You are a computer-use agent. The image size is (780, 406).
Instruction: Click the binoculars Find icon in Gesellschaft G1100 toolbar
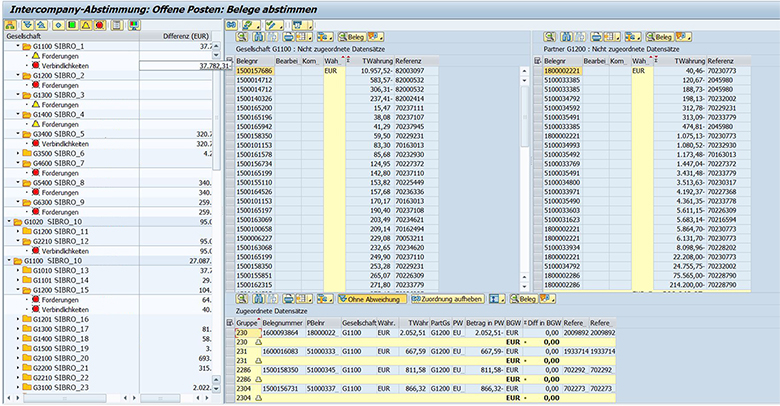point(258,37)
